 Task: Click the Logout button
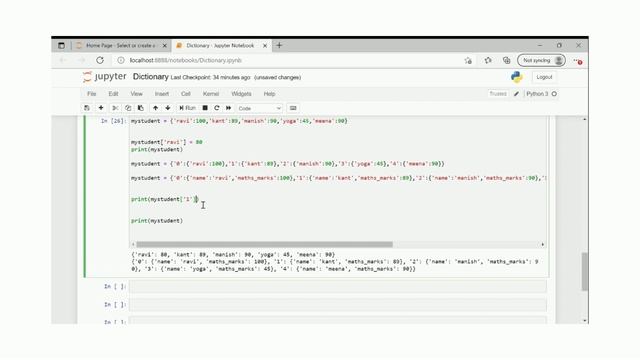(544, 77)
